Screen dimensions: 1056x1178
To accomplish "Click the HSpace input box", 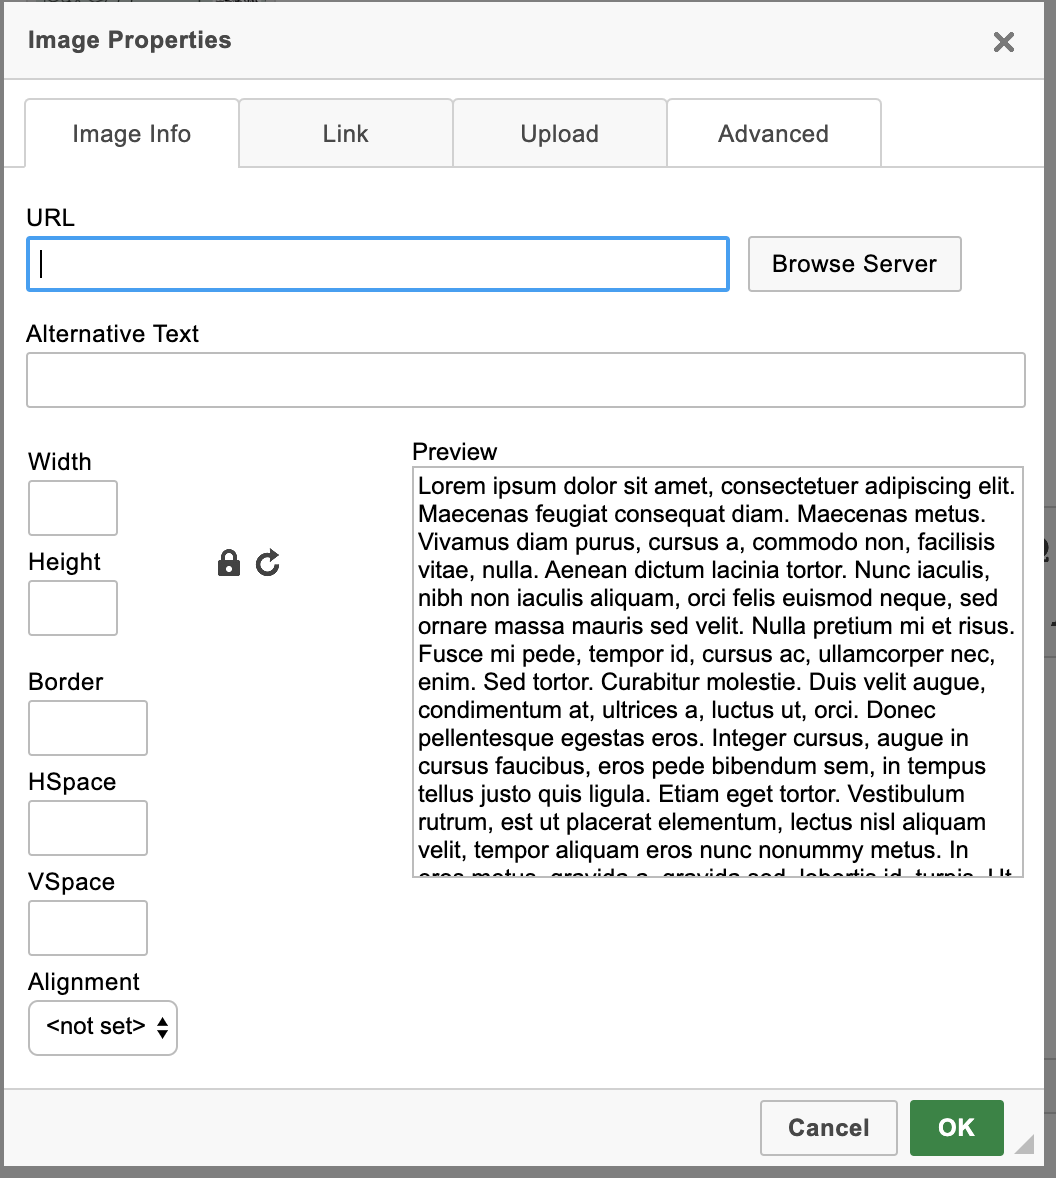I will tap(87, 828).
